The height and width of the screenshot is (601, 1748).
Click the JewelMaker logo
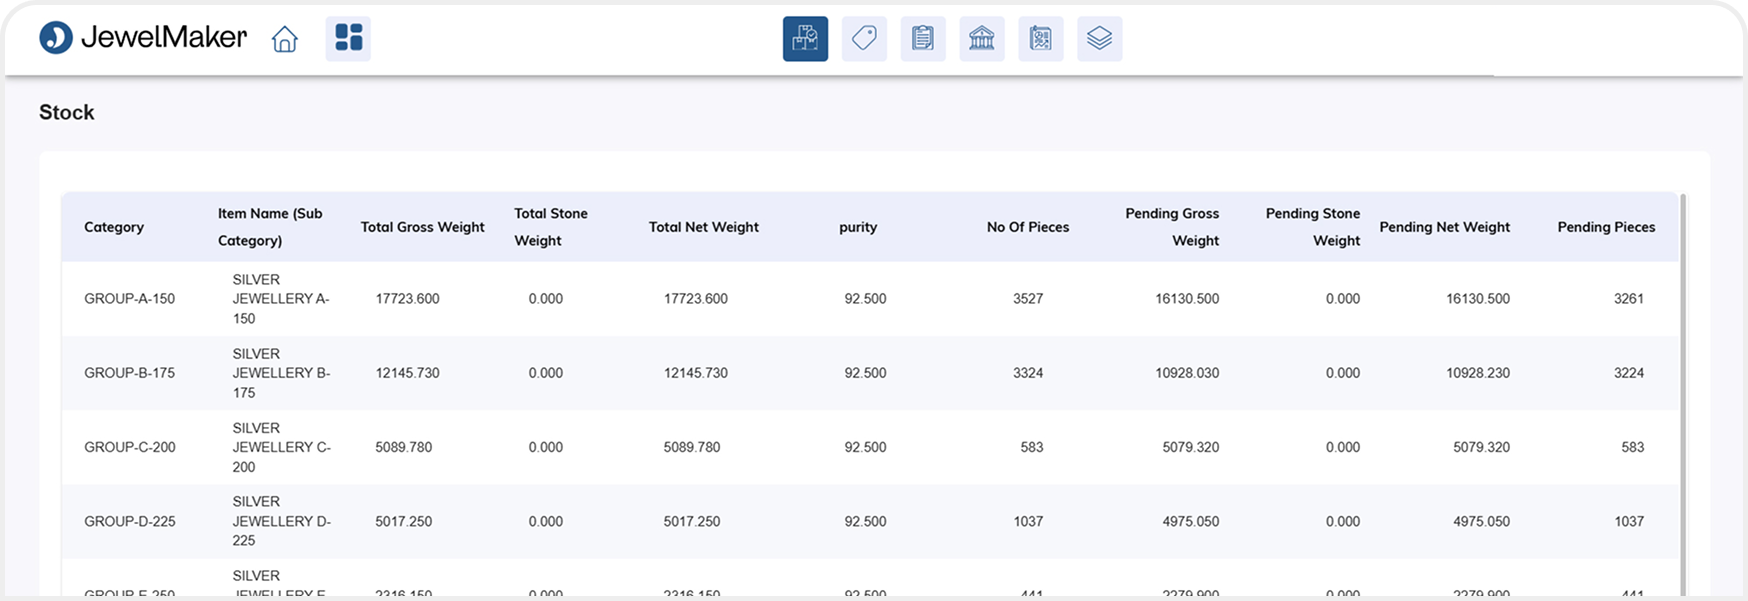pyautogui.click(x=143, y=38)
